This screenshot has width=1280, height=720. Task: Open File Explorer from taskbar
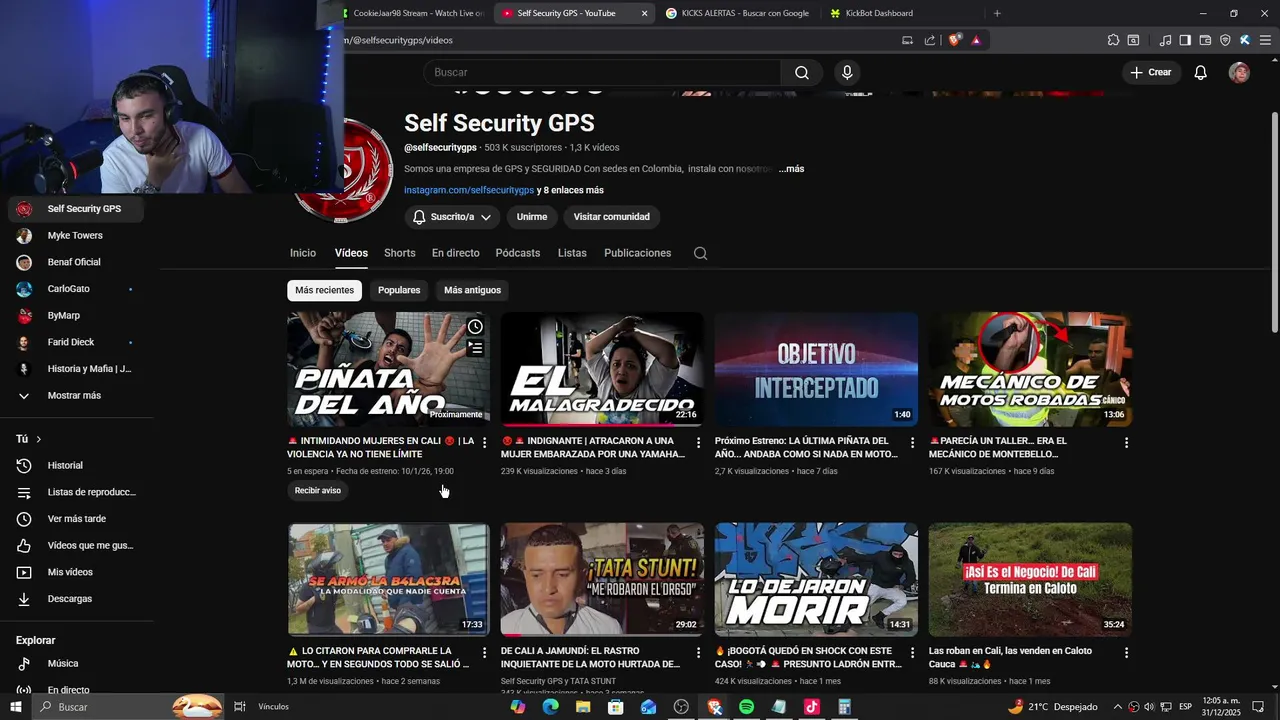(583, 707)
